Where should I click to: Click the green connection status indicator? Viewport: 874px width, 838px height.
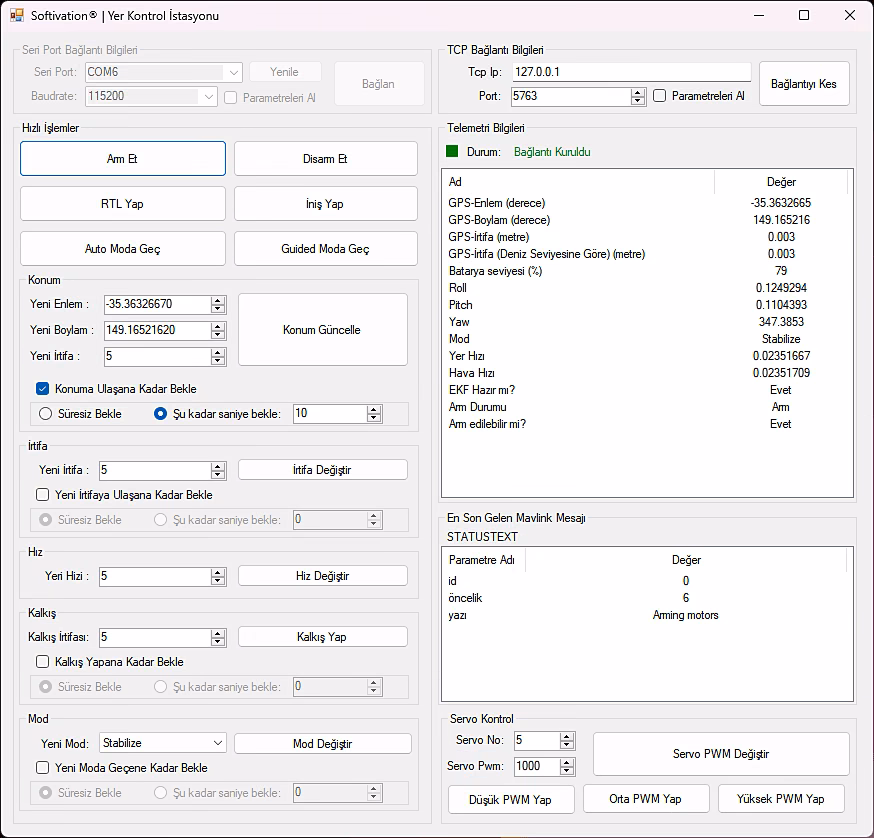tap(452, 151)
